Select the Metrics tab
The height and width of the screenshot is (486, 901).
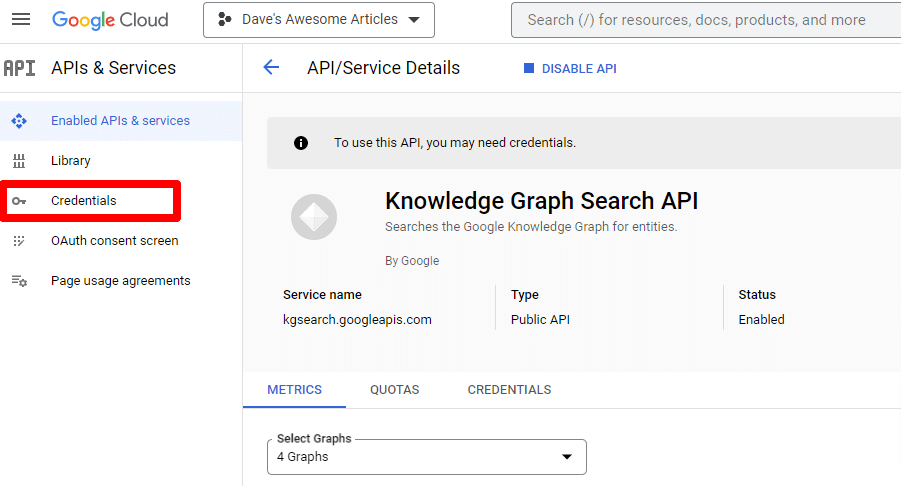point(294,390)
